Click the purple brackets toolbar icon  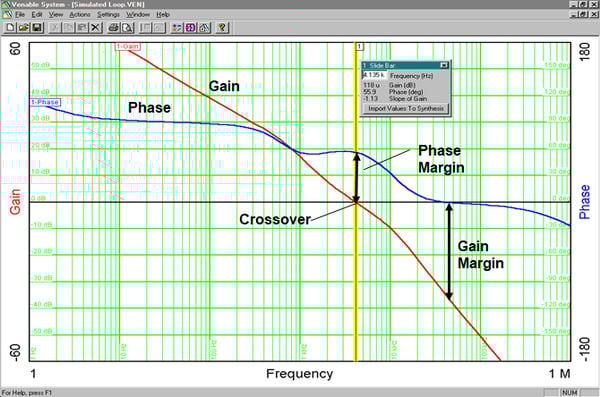191,28
